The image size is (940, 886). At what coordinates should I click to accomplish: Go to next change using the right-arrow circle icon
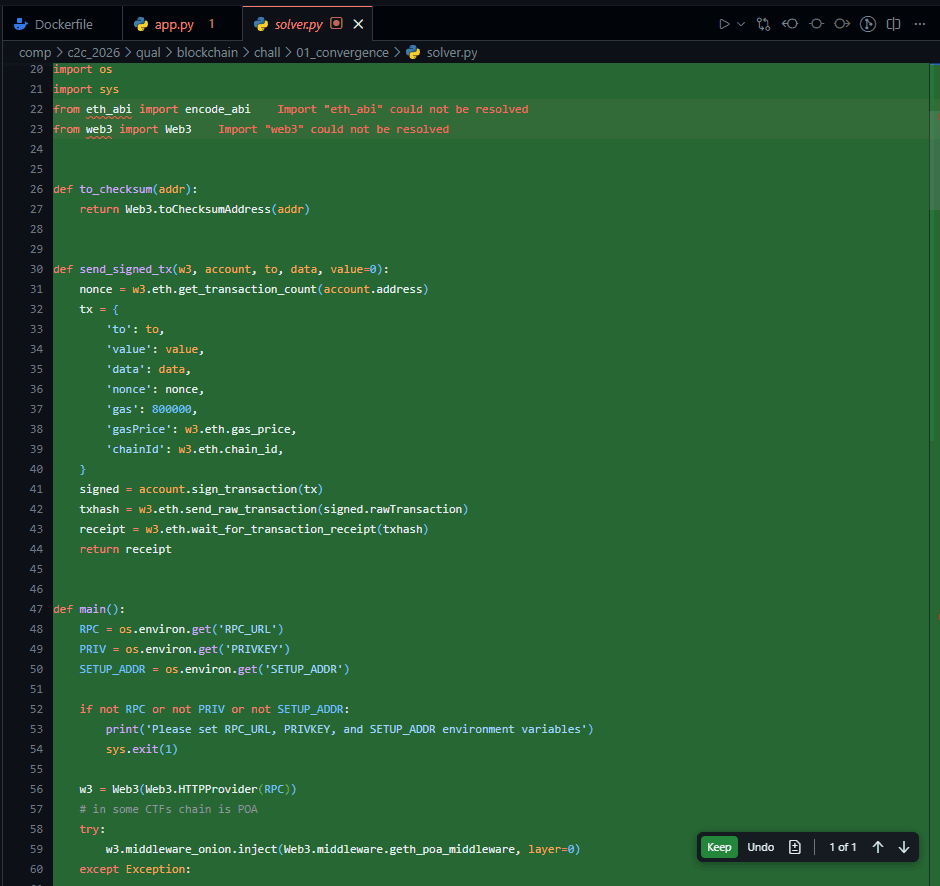842,23
